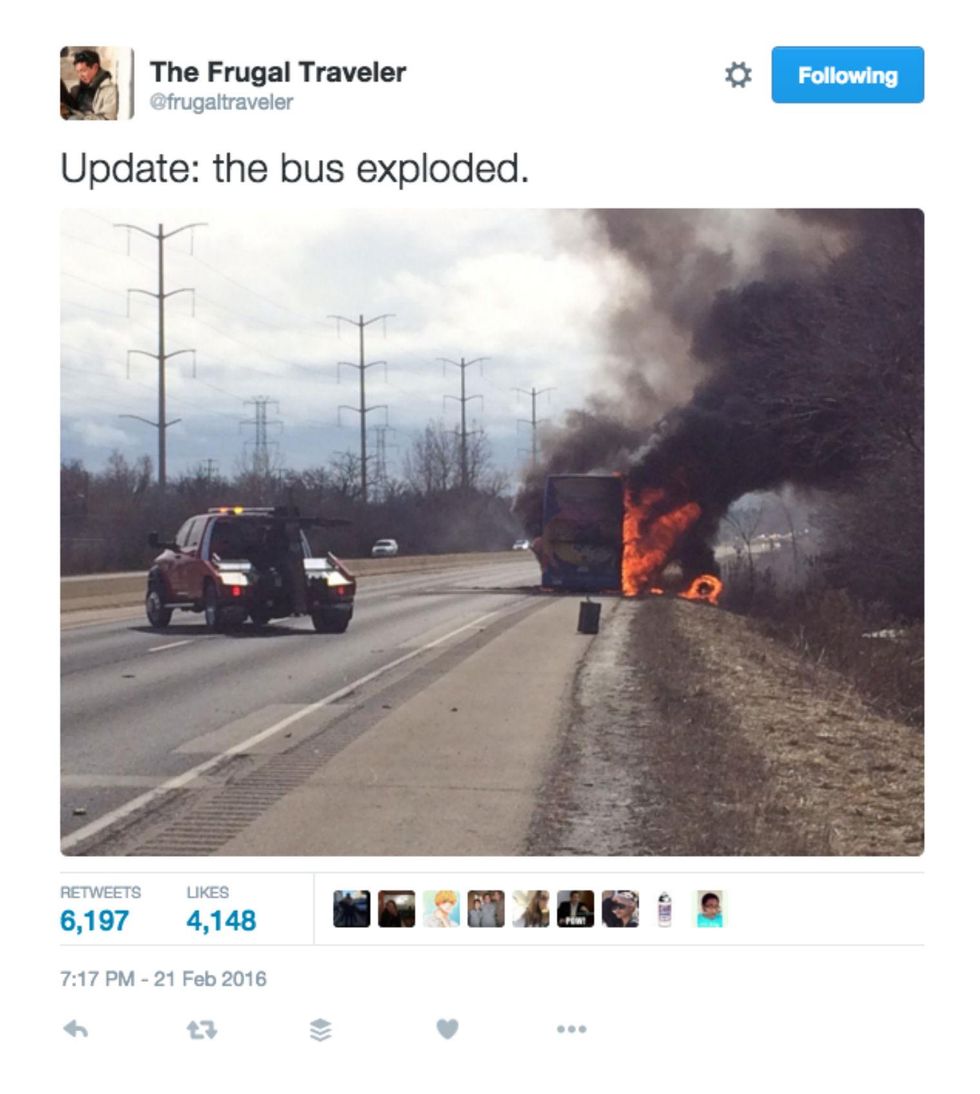Open the three-dot more options menu
980x1094 pixels.
(571, 1029)
